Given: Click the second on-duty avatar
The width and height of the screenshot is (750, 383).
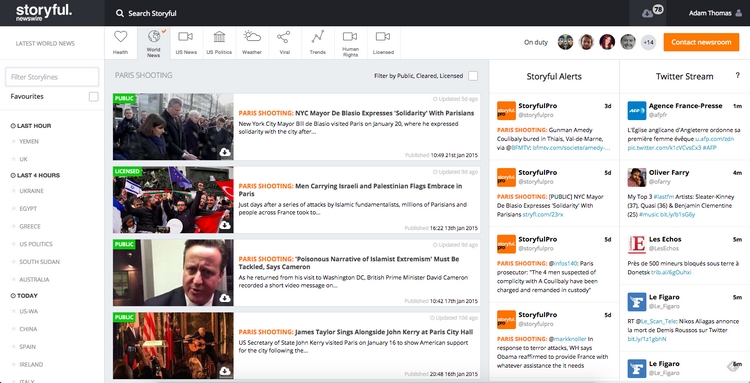Looking at the screenshot, I should click(x=586, y=42).
